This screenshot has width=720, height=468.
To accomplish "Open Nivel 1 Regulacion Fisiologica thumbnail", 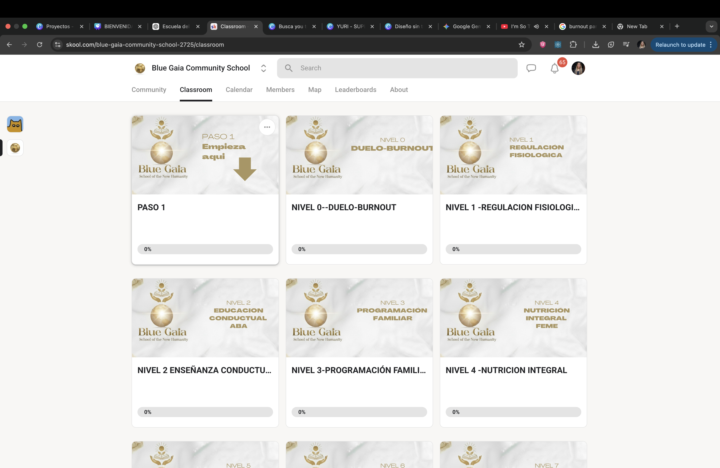I will [513, 155].
